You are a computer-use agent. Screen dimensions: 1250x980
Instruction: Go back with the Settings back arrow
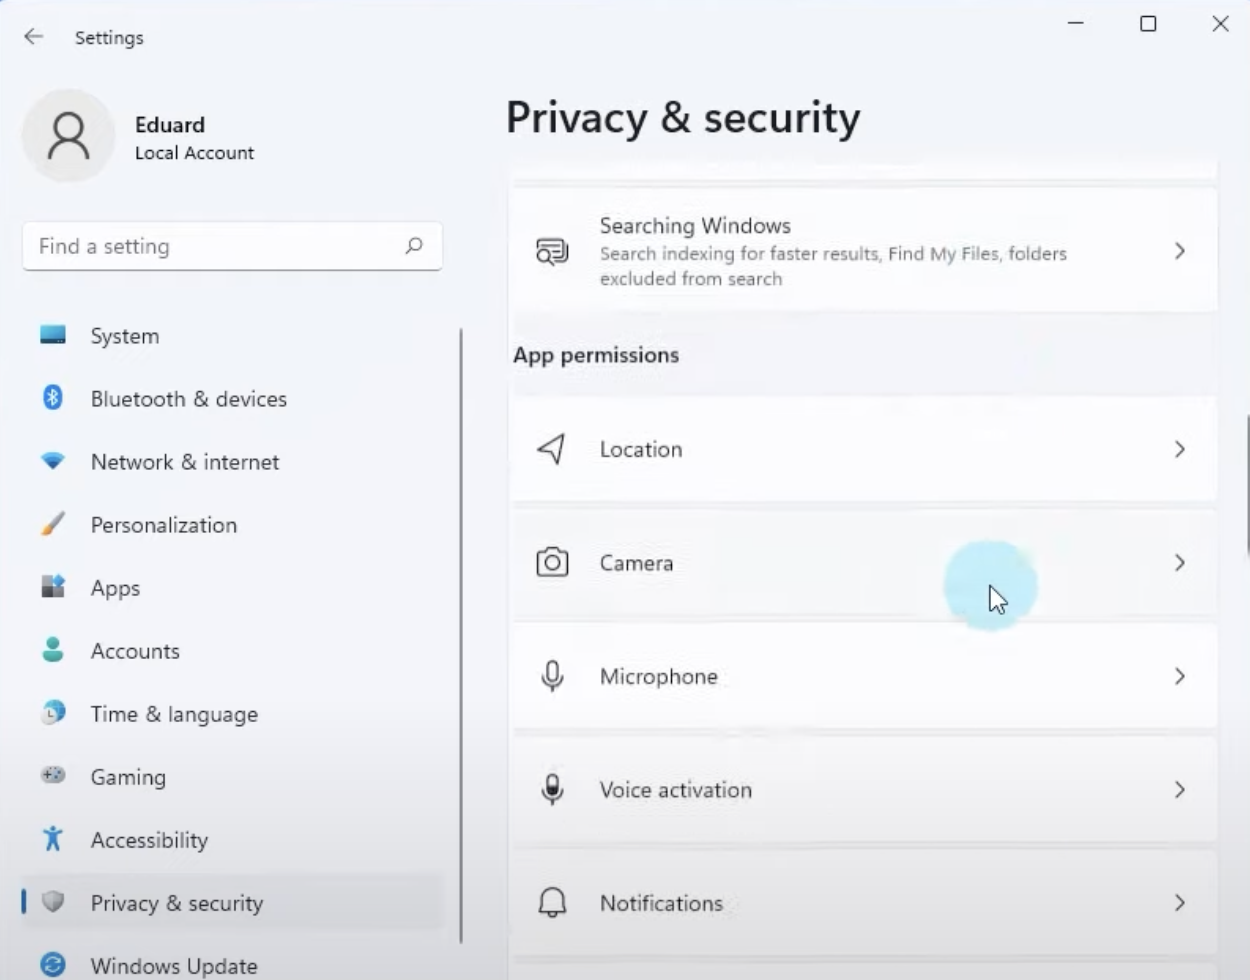(34, 37)
